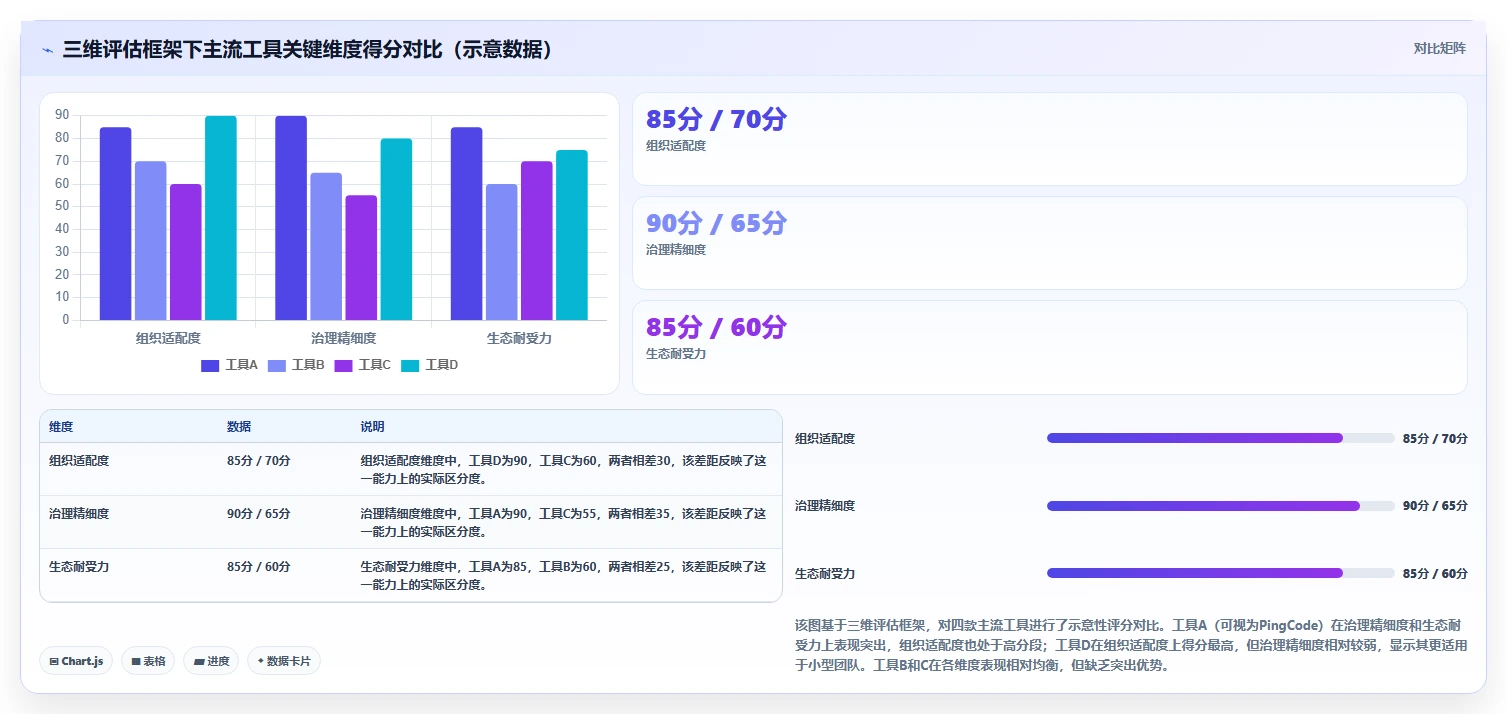Click the 维度 column header
This screenshot has width=1507, height=714.
coord(61,427)
